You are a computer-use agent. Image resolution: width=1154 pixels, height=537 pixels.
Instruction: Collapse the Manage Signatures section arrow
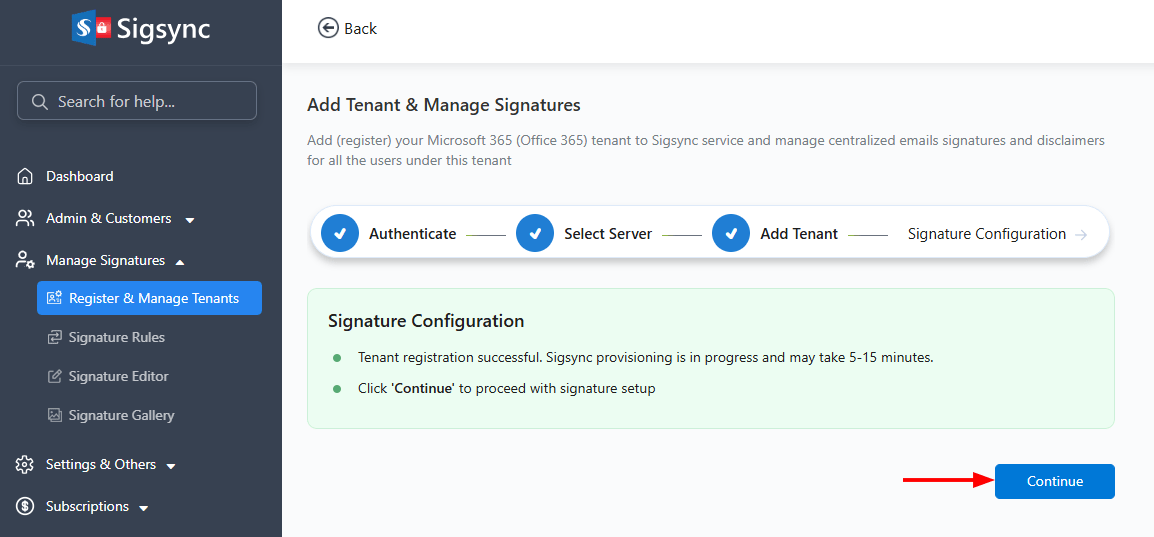pyautogui.click(x=180, y=262)
